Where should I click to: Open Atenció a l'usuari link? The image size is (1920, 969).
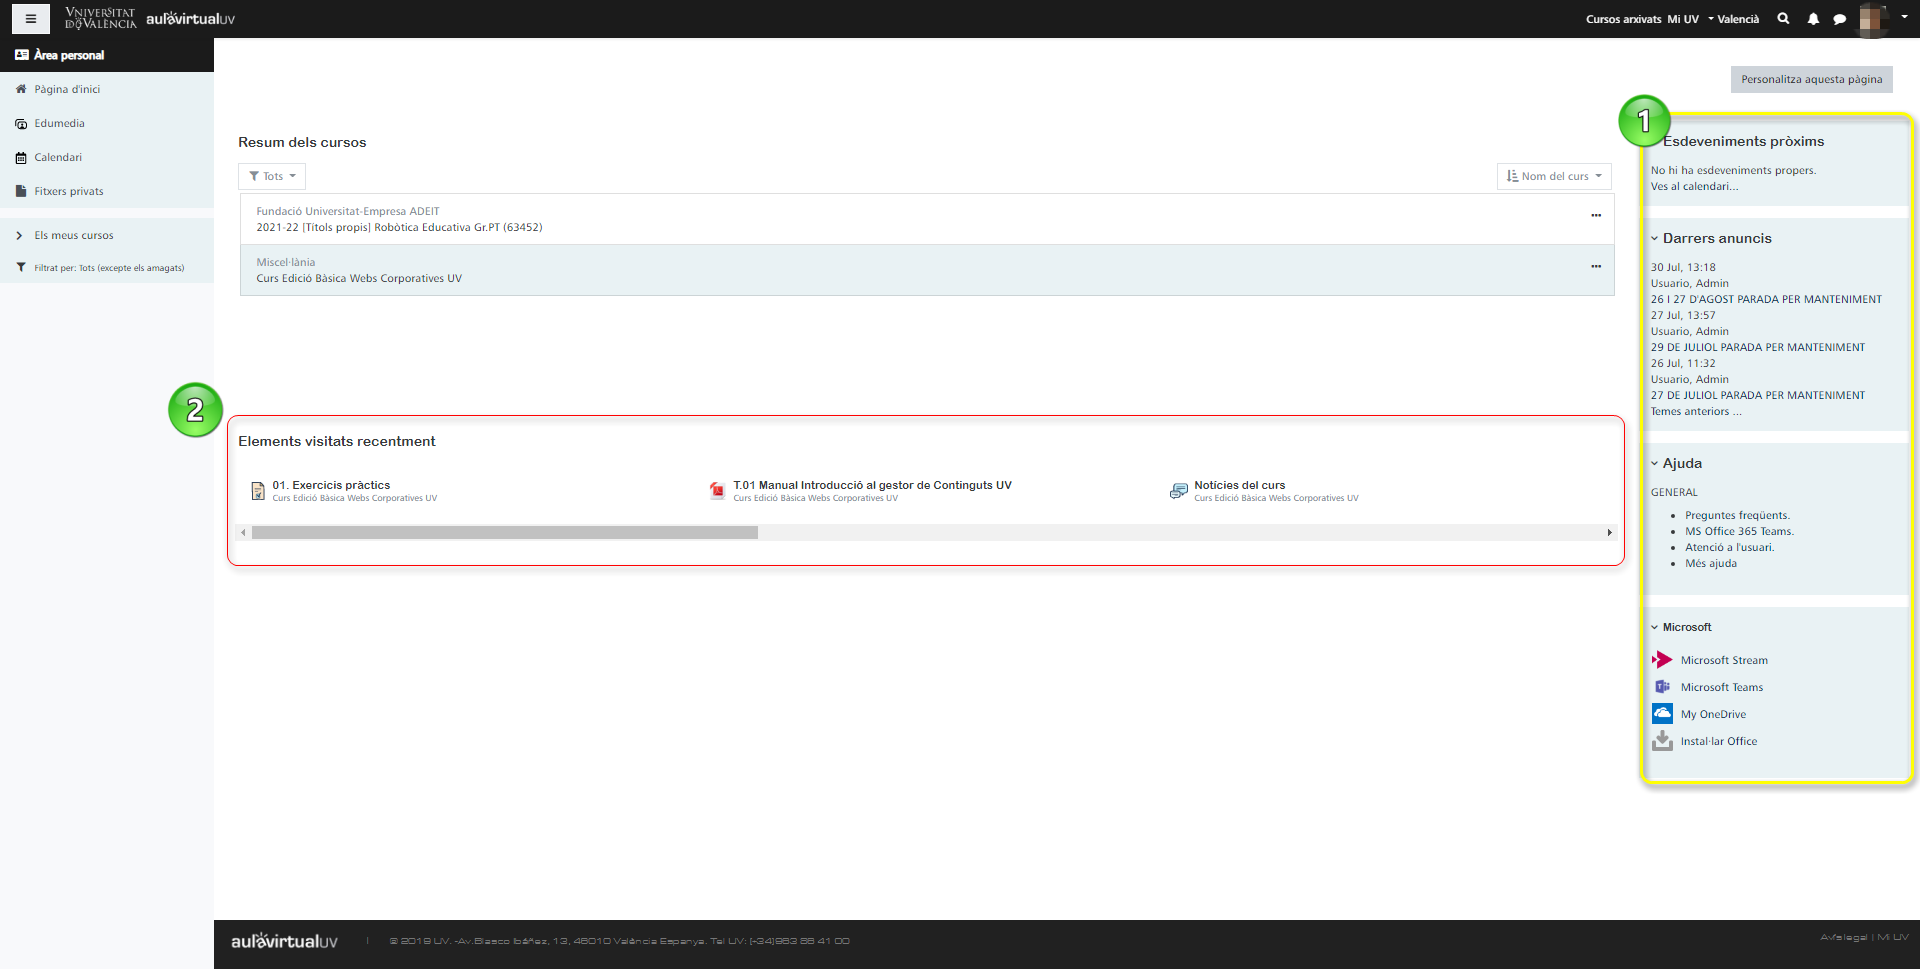point(1729,547)
